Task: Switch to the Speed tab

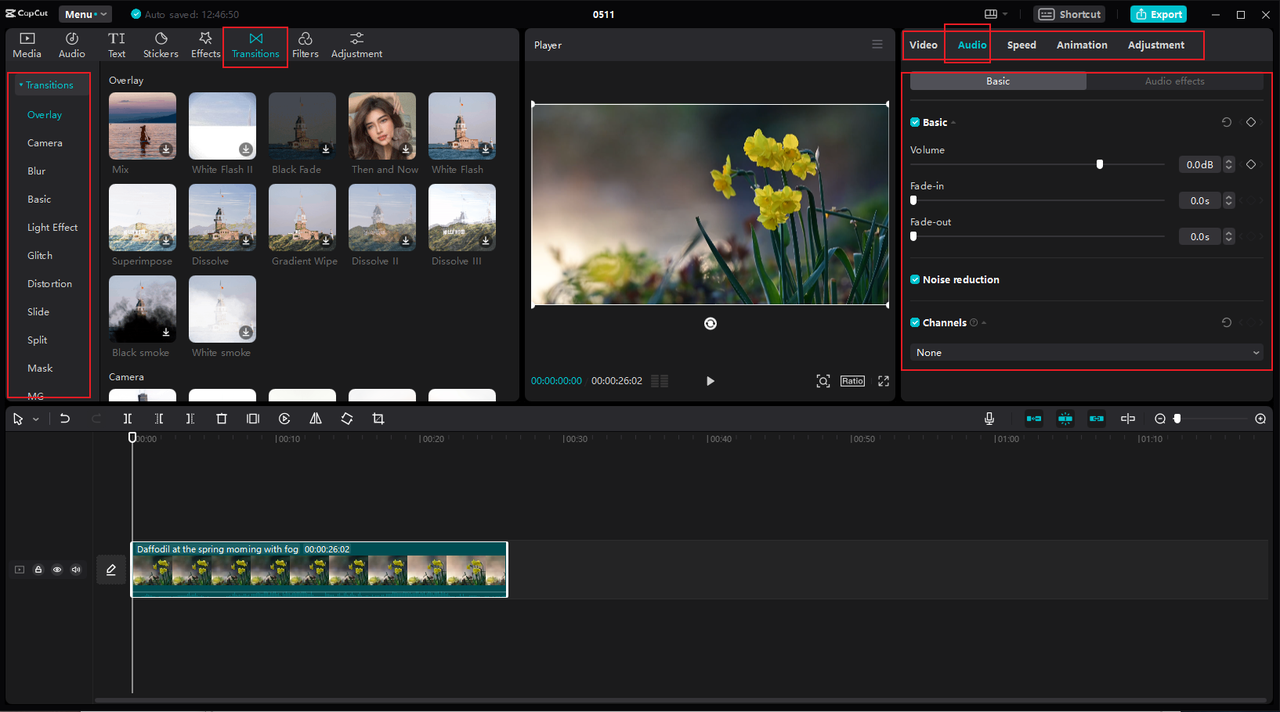Action: (x=1021, y=45)
